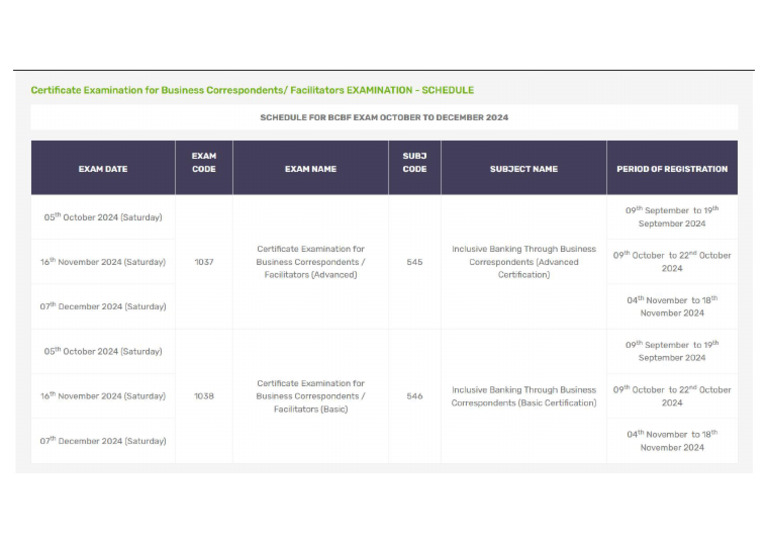The width and height of the screenshot is (768, 543).
Task: Click the EXAM NAME column header
Action: 311,169
